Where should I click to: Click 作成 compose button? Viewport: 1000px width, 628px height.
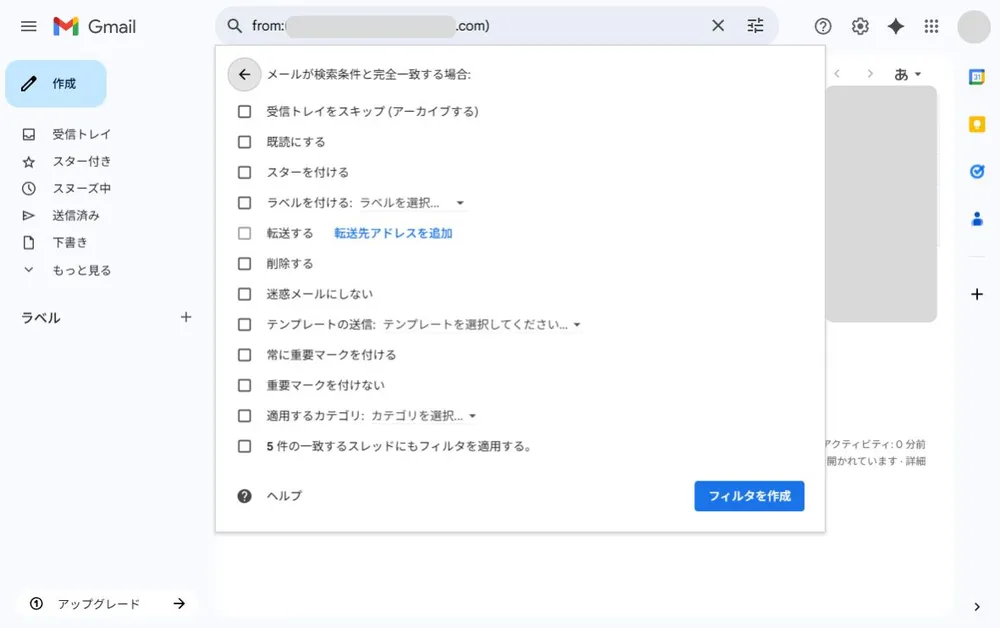tap(56, 84)
